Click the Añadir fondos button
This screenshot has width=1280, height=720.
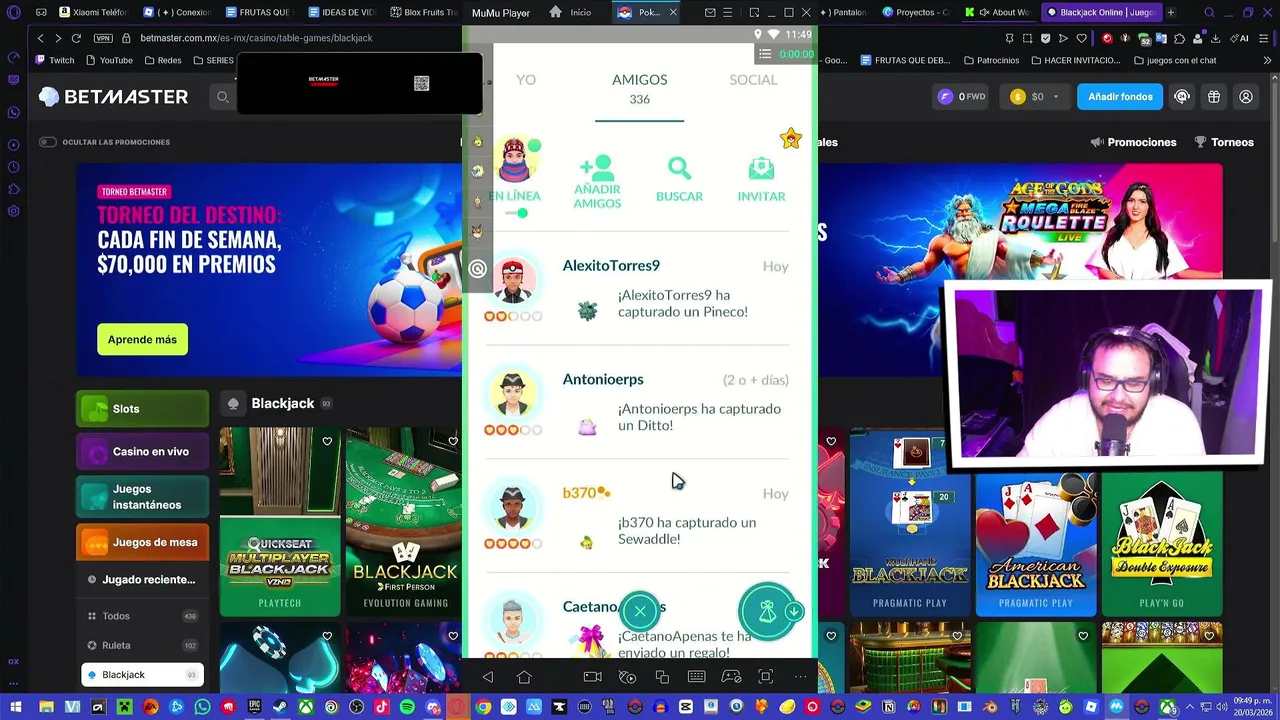(x=1120, y=97)
